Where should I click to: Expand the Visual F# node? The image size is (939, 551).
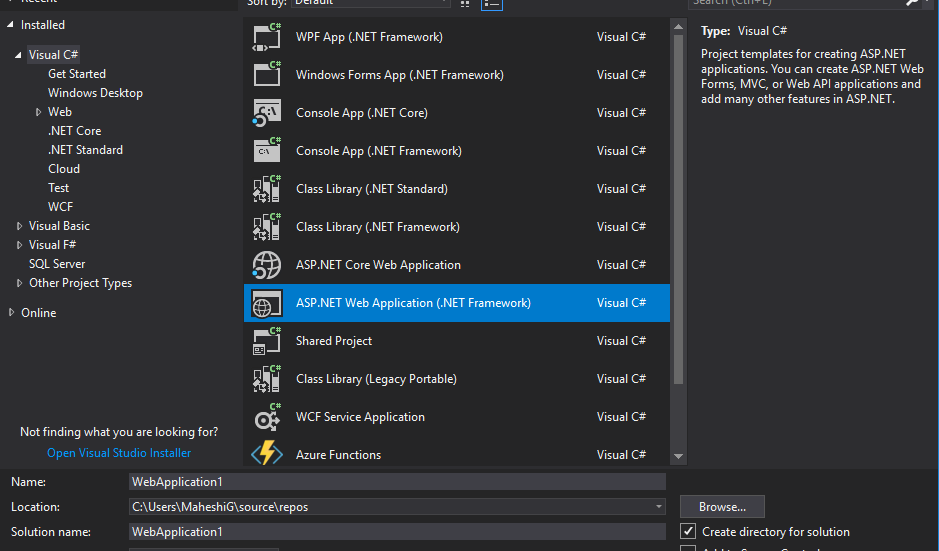19,245
